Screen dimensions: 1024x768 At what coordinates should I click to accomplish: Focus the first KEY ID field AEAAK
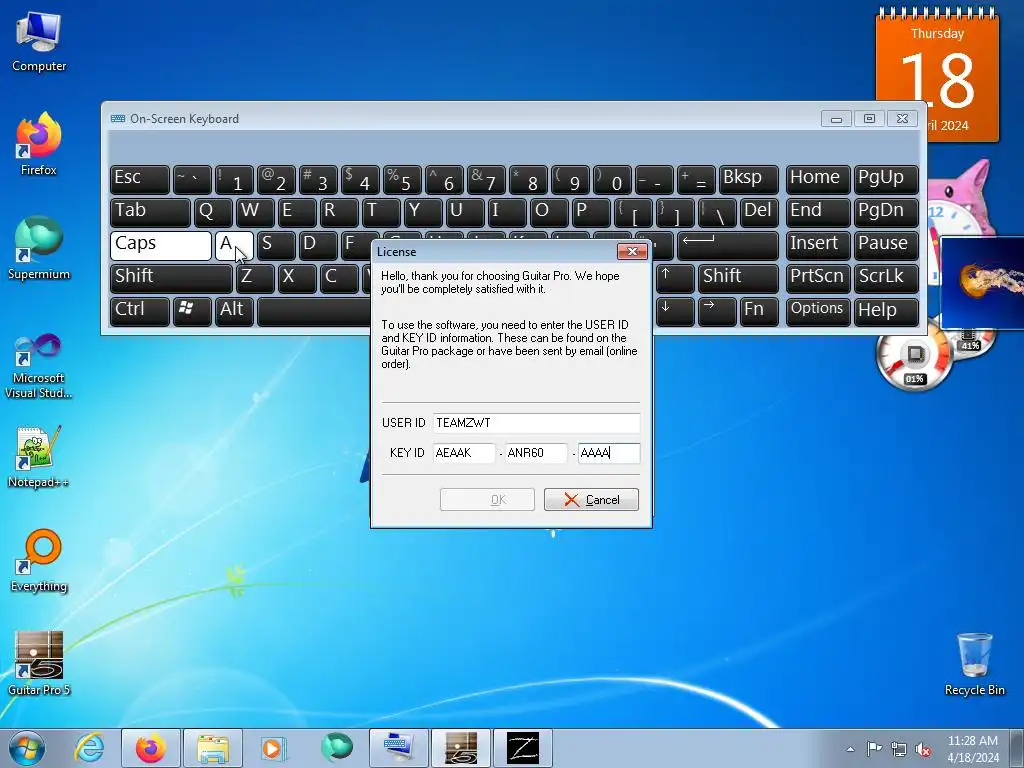[x=464, y=453]
